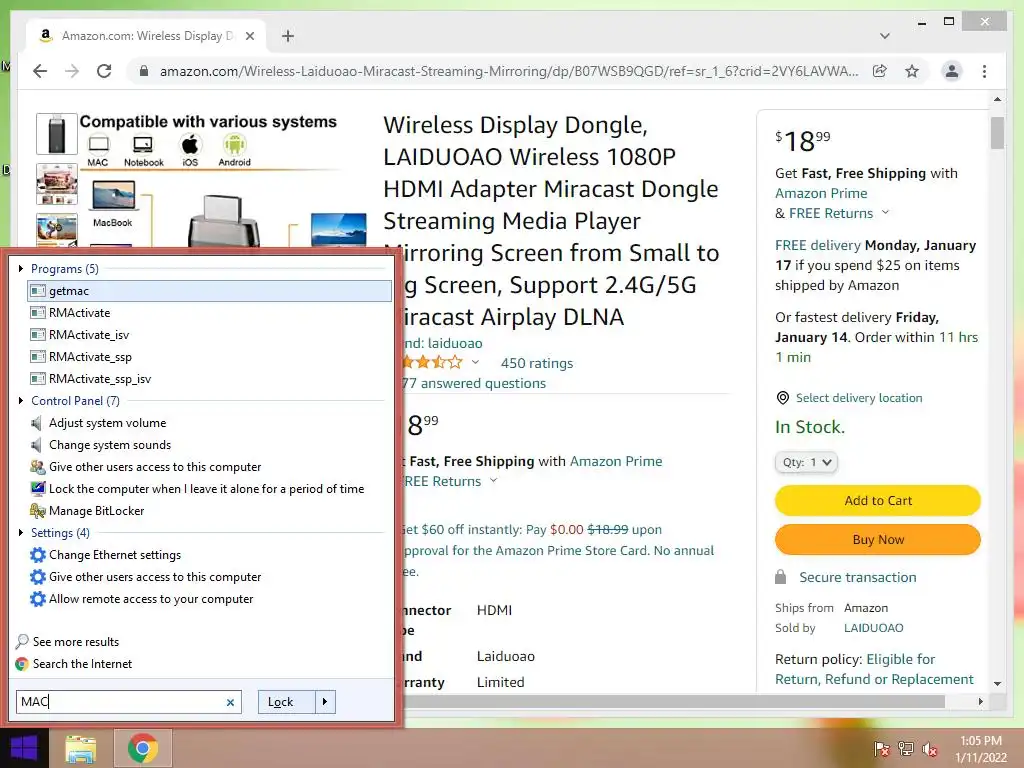
Task: Open the arrow menu beside Lock
Action: click(325, 702)
